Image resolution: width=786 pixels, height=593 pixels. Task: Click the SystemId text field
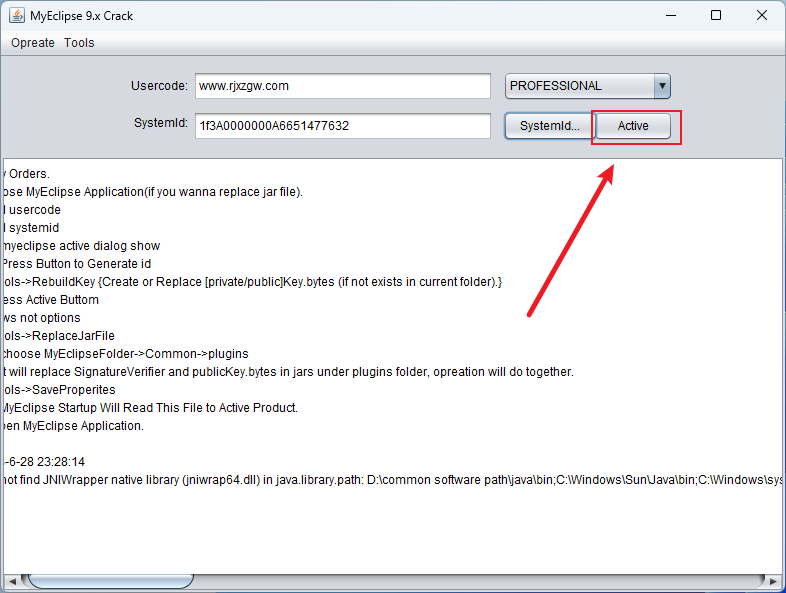pos(343,126)
